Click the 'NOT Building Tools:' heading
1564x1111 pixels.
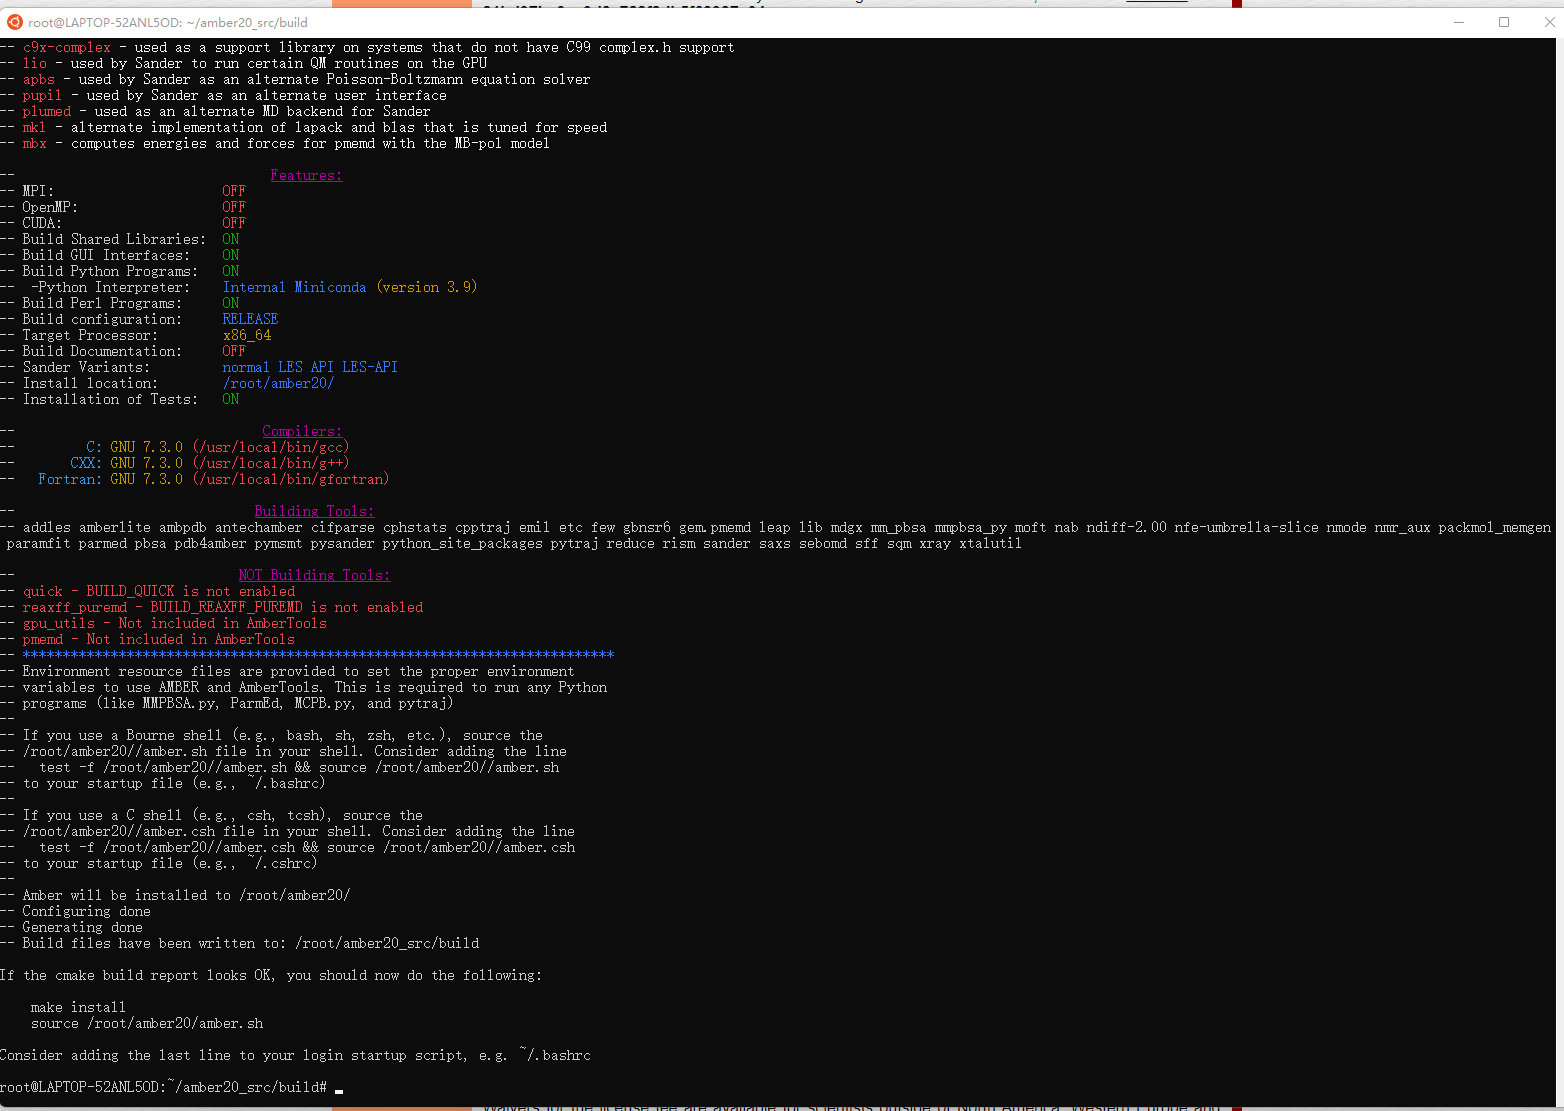tap(314, 575)
